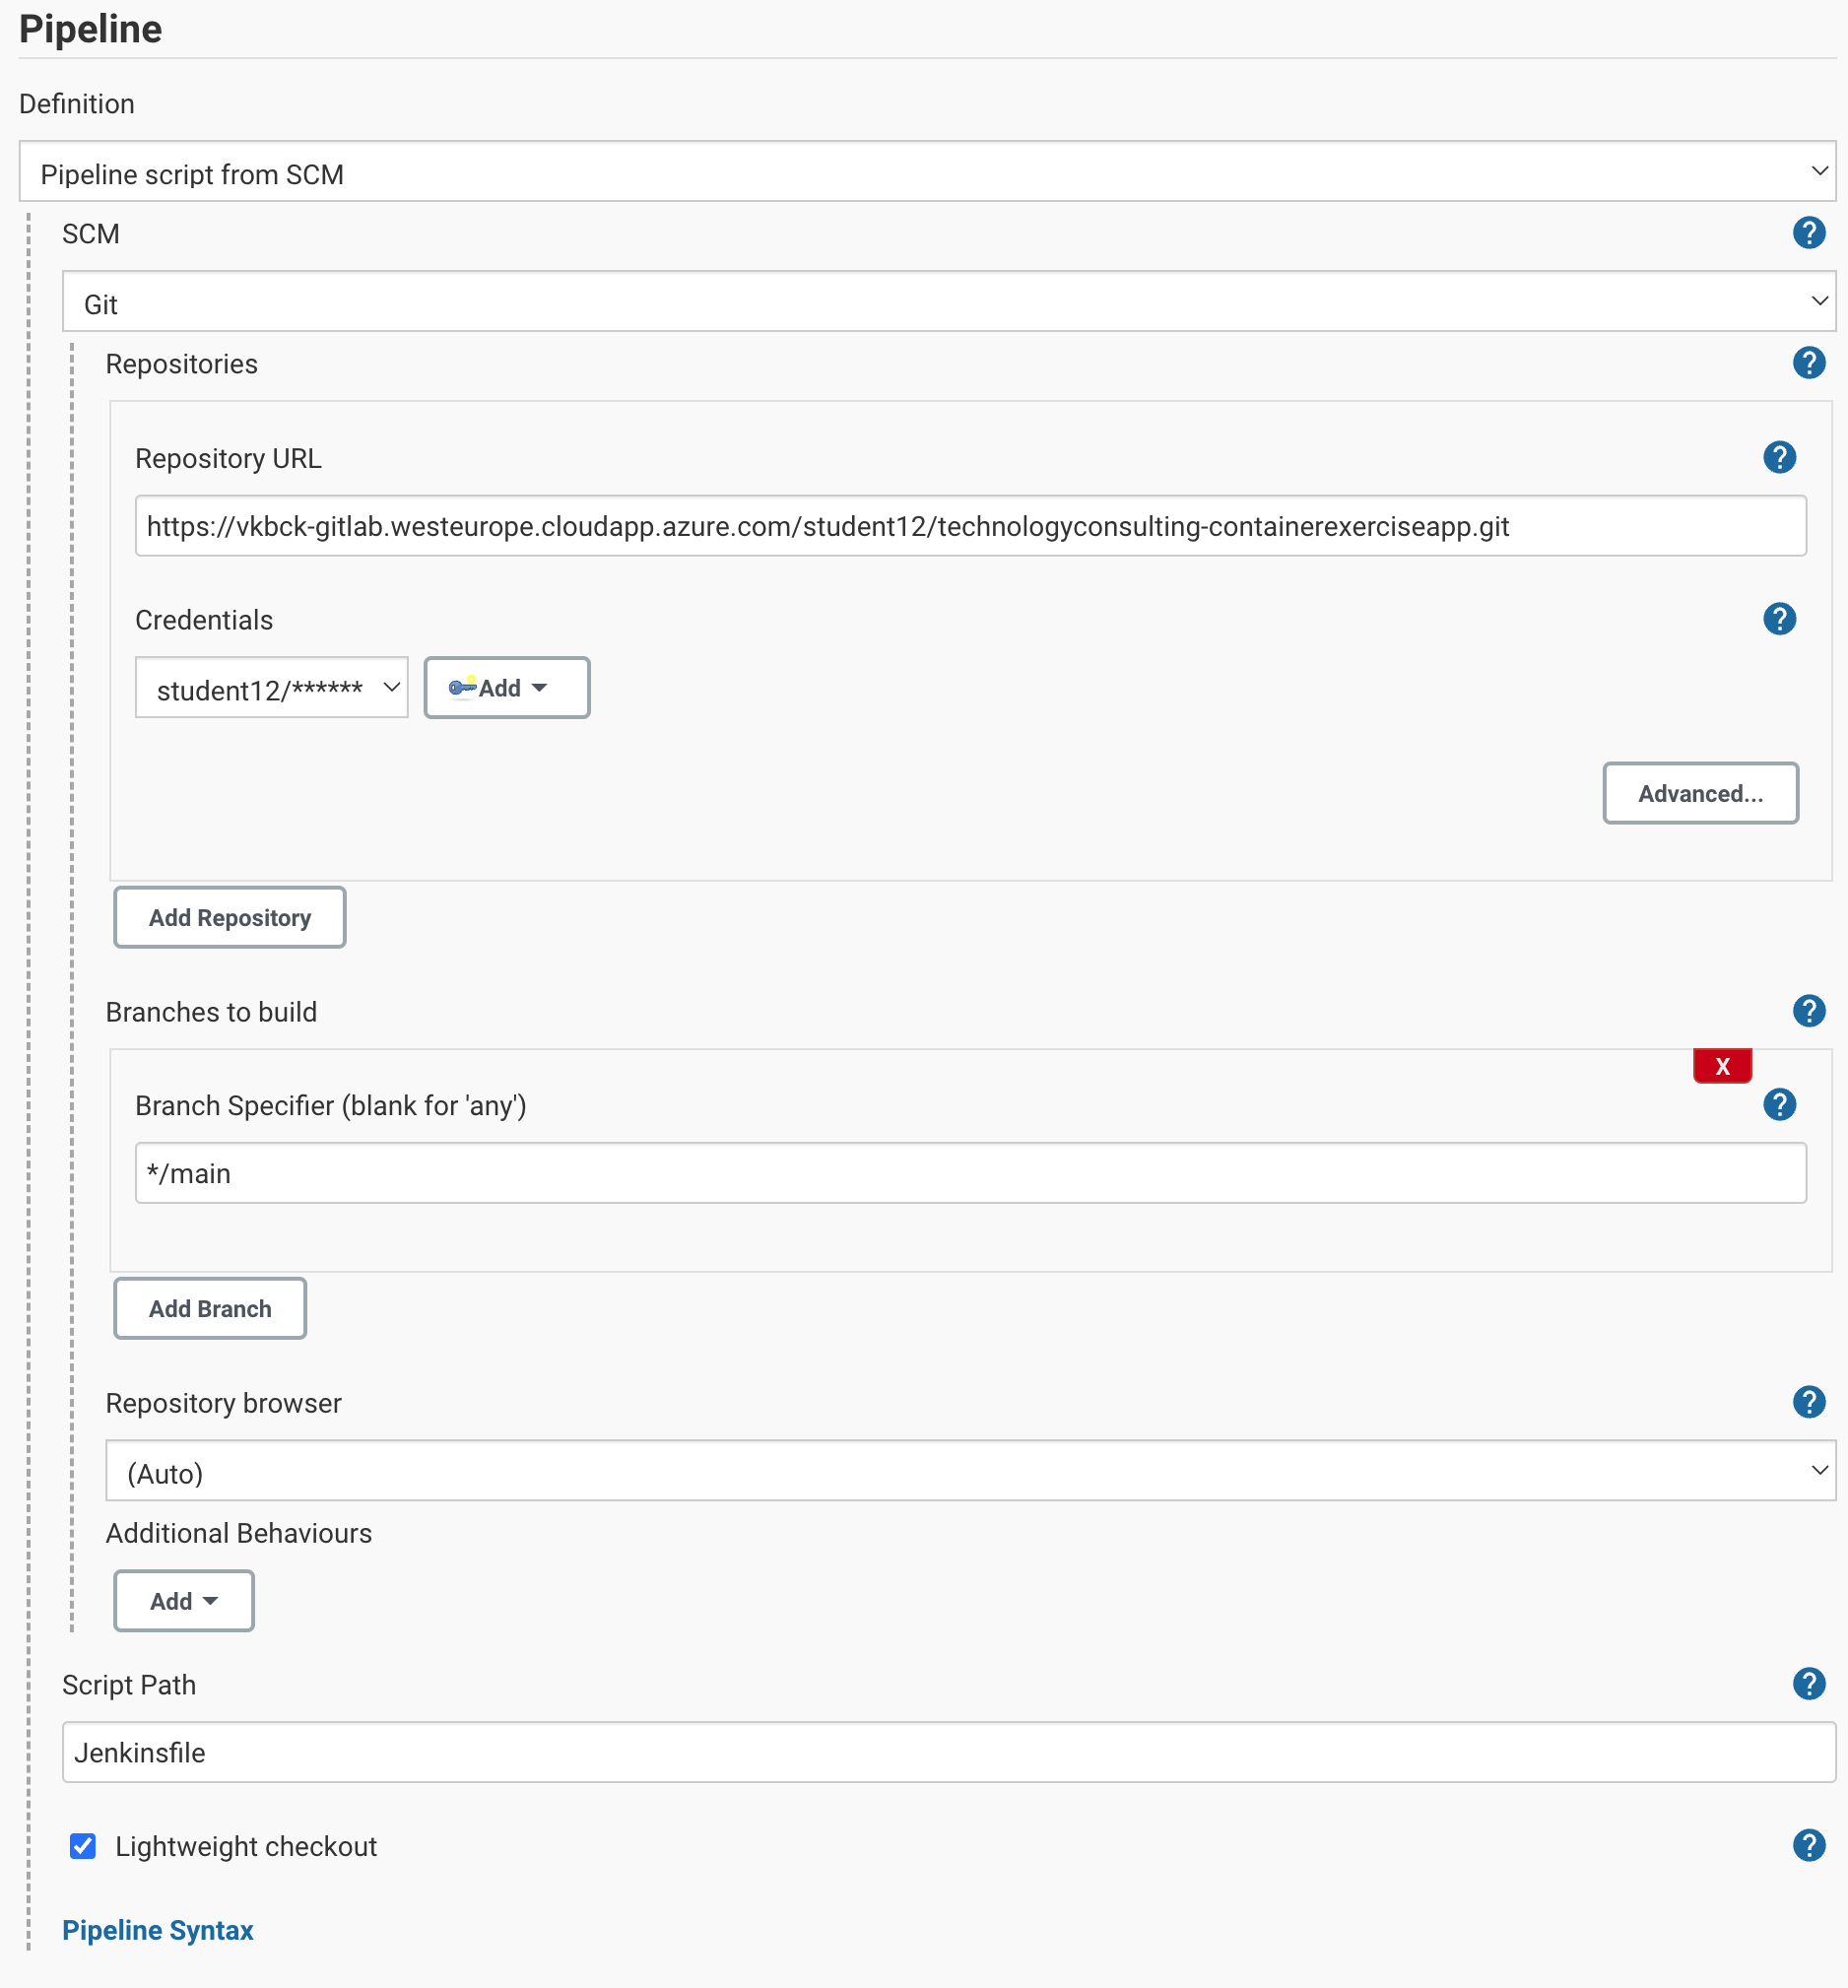Open help for Repository browser
1848x1988 pixels.
click(1808, 1402)
